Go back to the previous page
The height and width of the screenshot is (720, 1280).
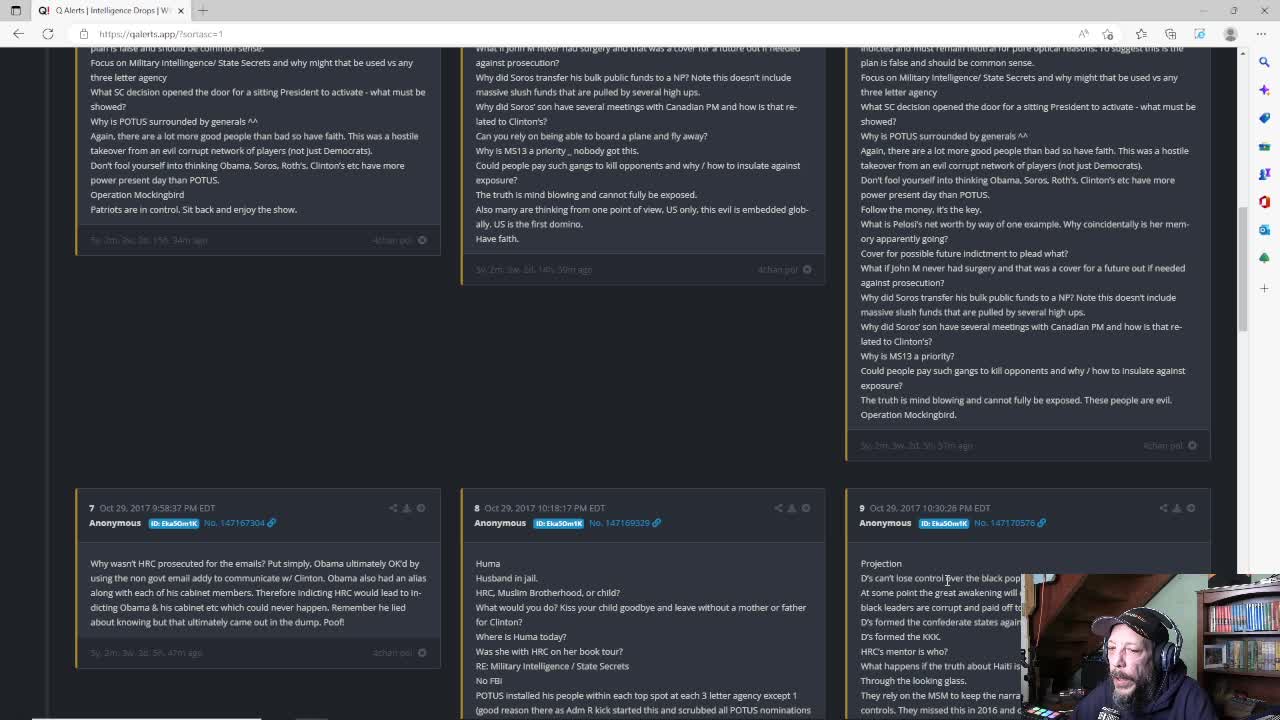[x=18, y=34]
